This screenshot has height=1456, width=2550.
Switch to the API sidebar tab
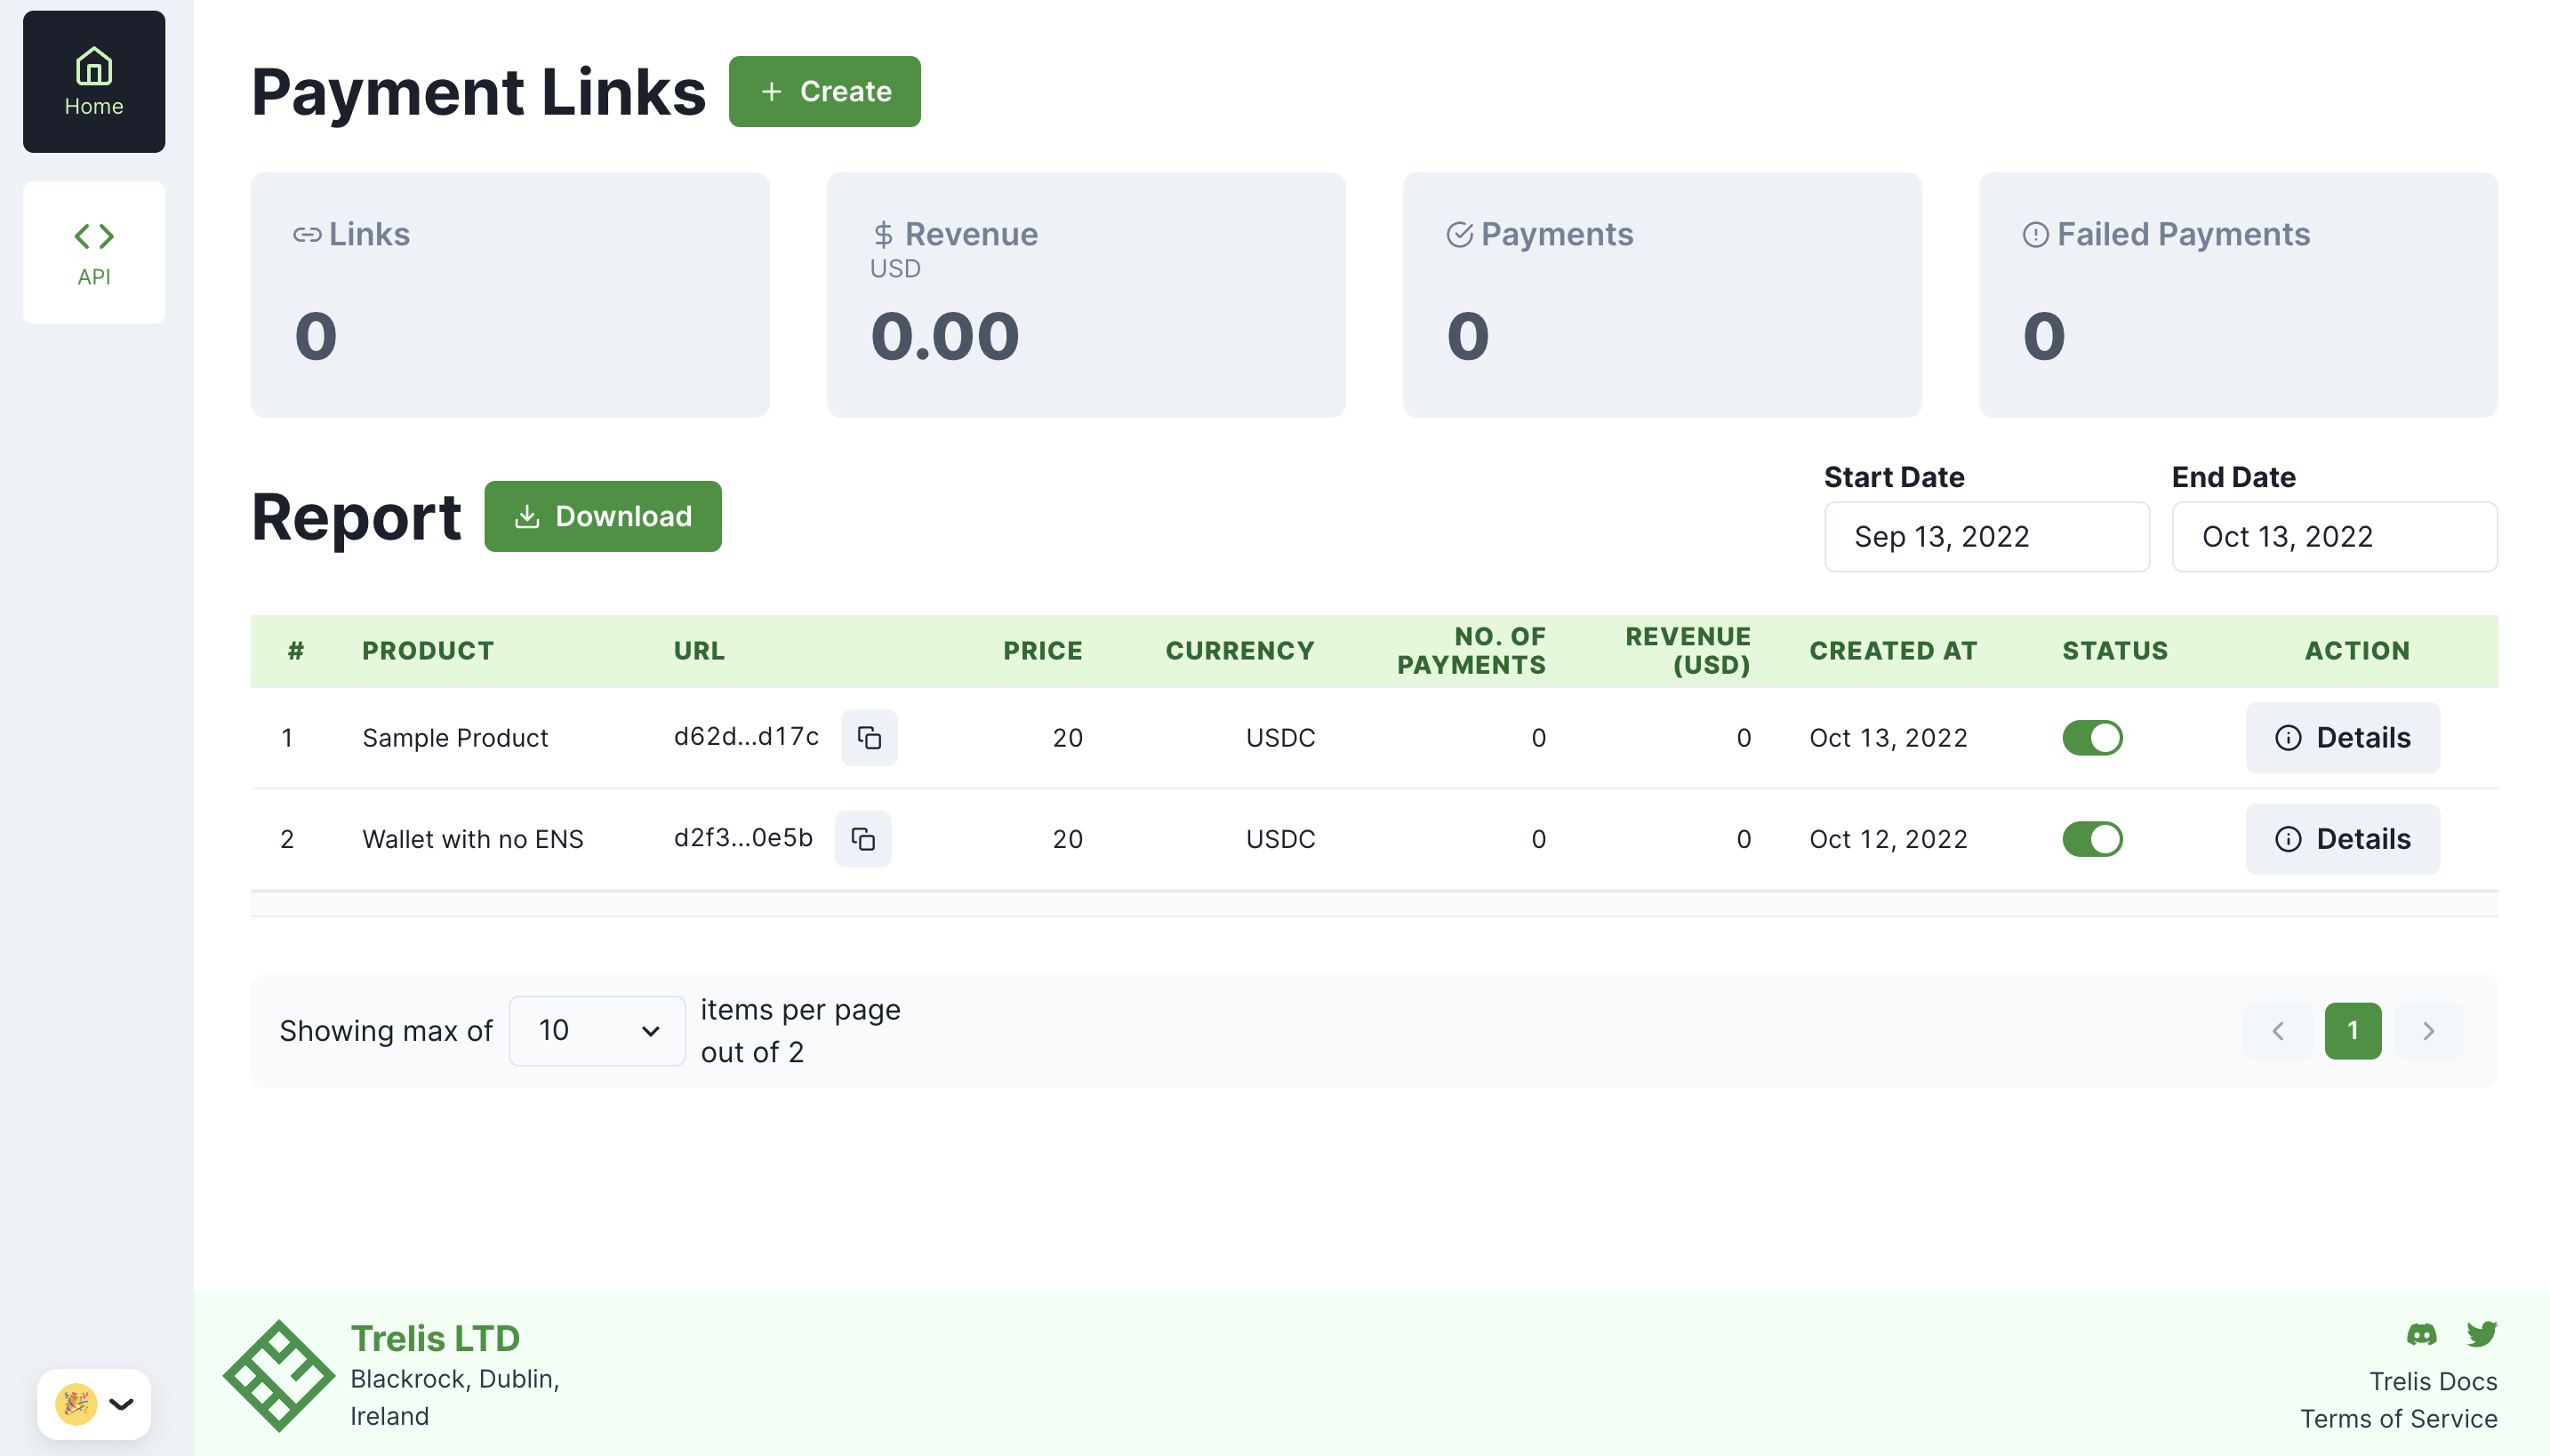tap(94, 252)
